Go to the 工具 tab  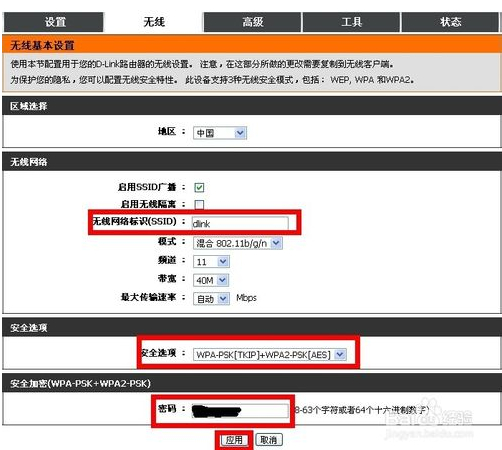point(351,22)
